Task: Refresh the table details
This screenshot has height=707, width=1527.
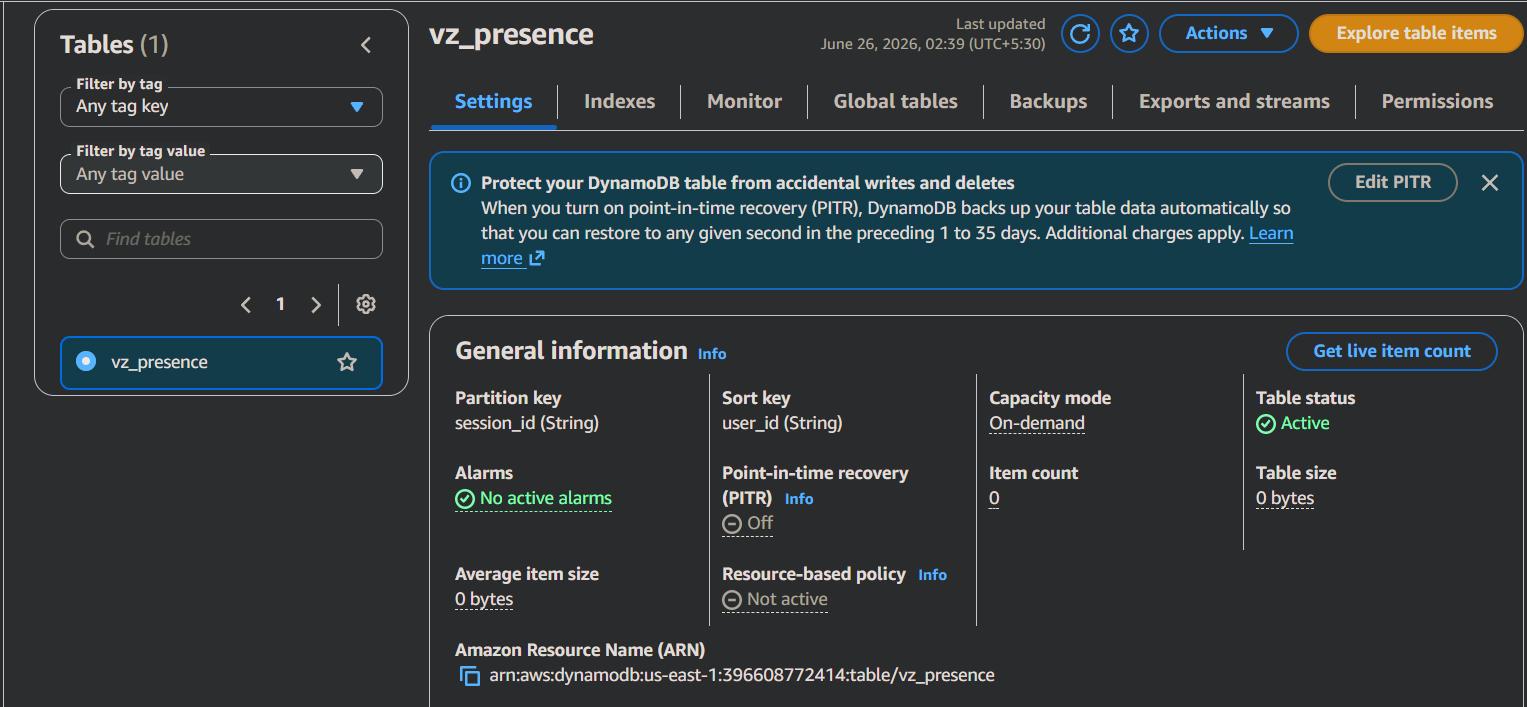Action: (1080, 34)
